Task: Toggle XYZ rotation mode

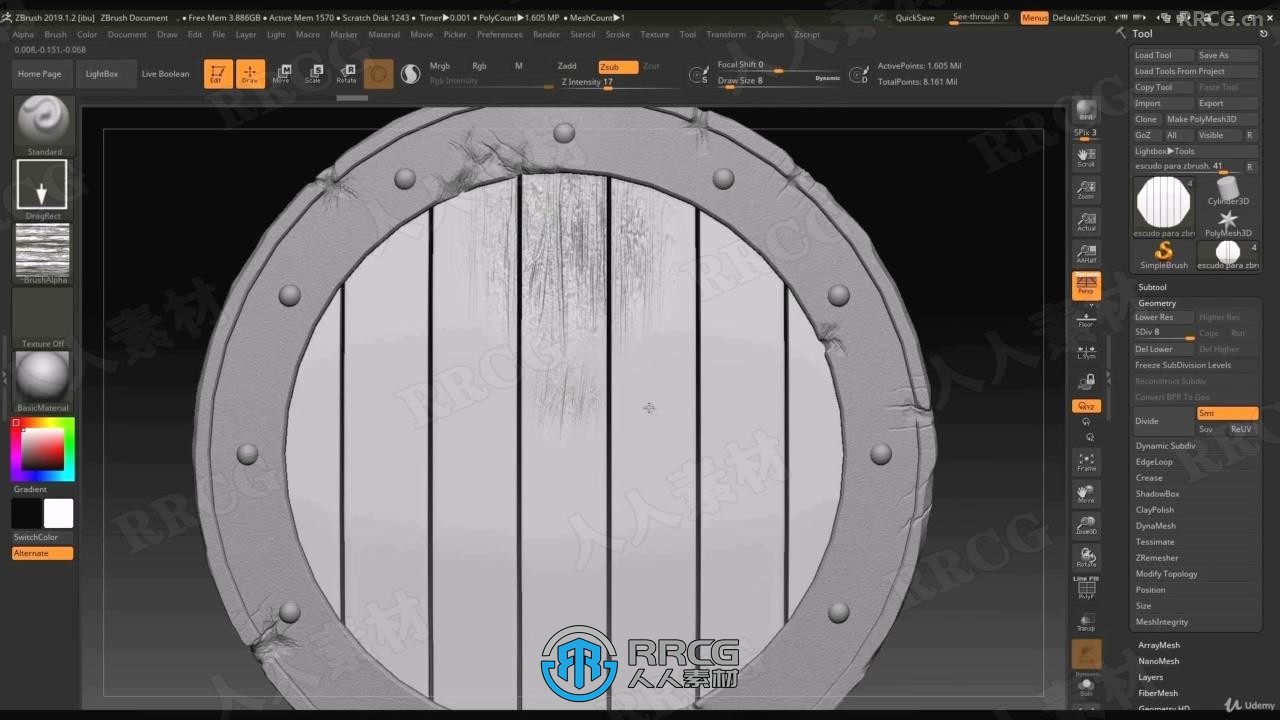Action: click(1086, 406)
